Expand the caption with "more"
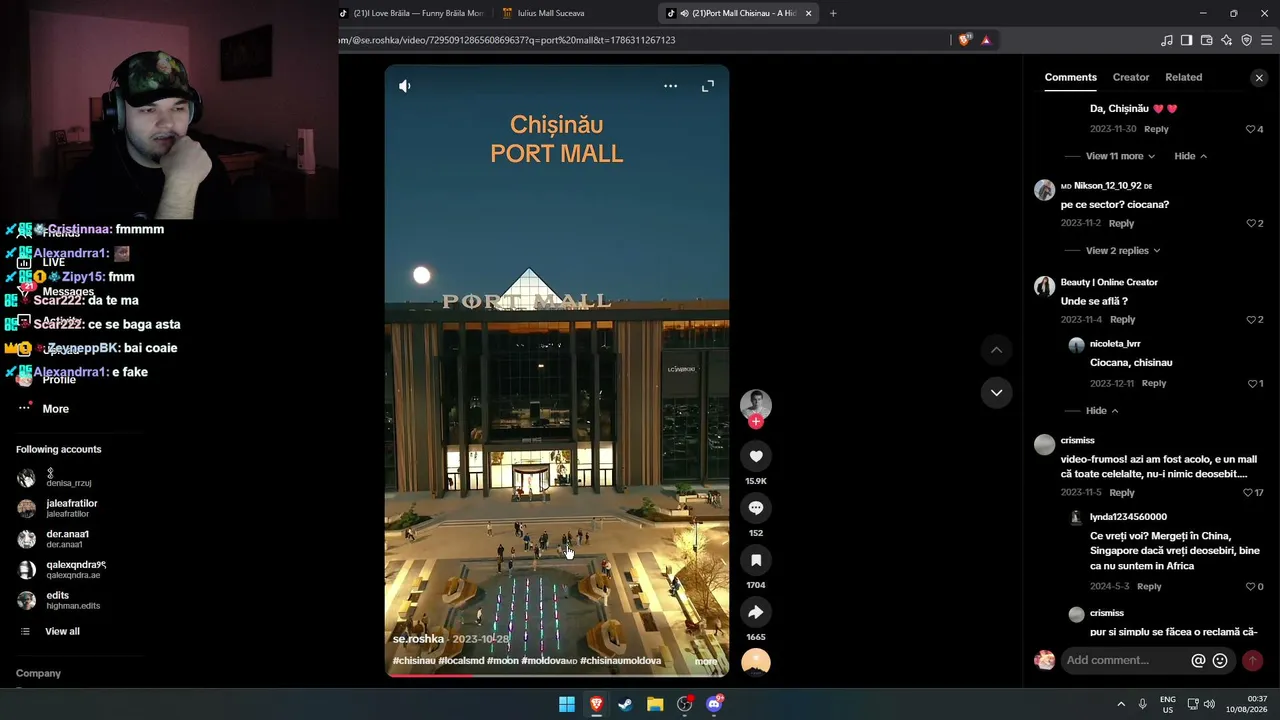Viewport: 1280px width, 720px height. (x=706, y=661)
